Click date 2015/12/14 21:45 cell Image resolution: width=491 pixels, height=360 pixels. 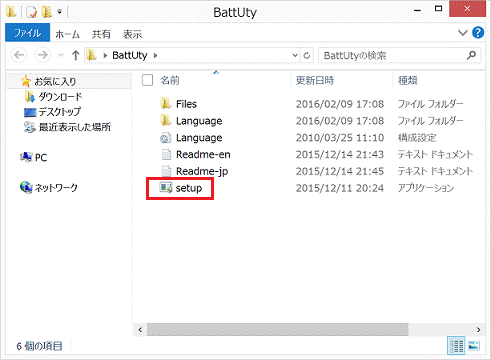[340, 171]
